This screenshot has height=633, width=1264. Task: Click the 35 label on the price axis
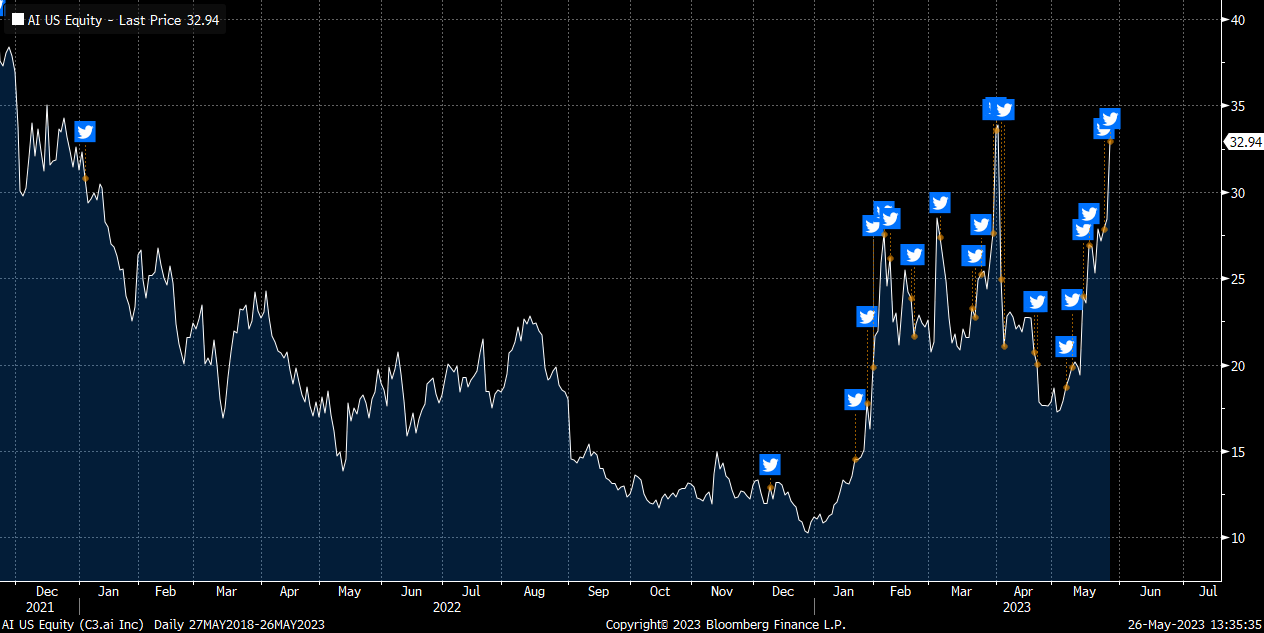coord(1237,106)
